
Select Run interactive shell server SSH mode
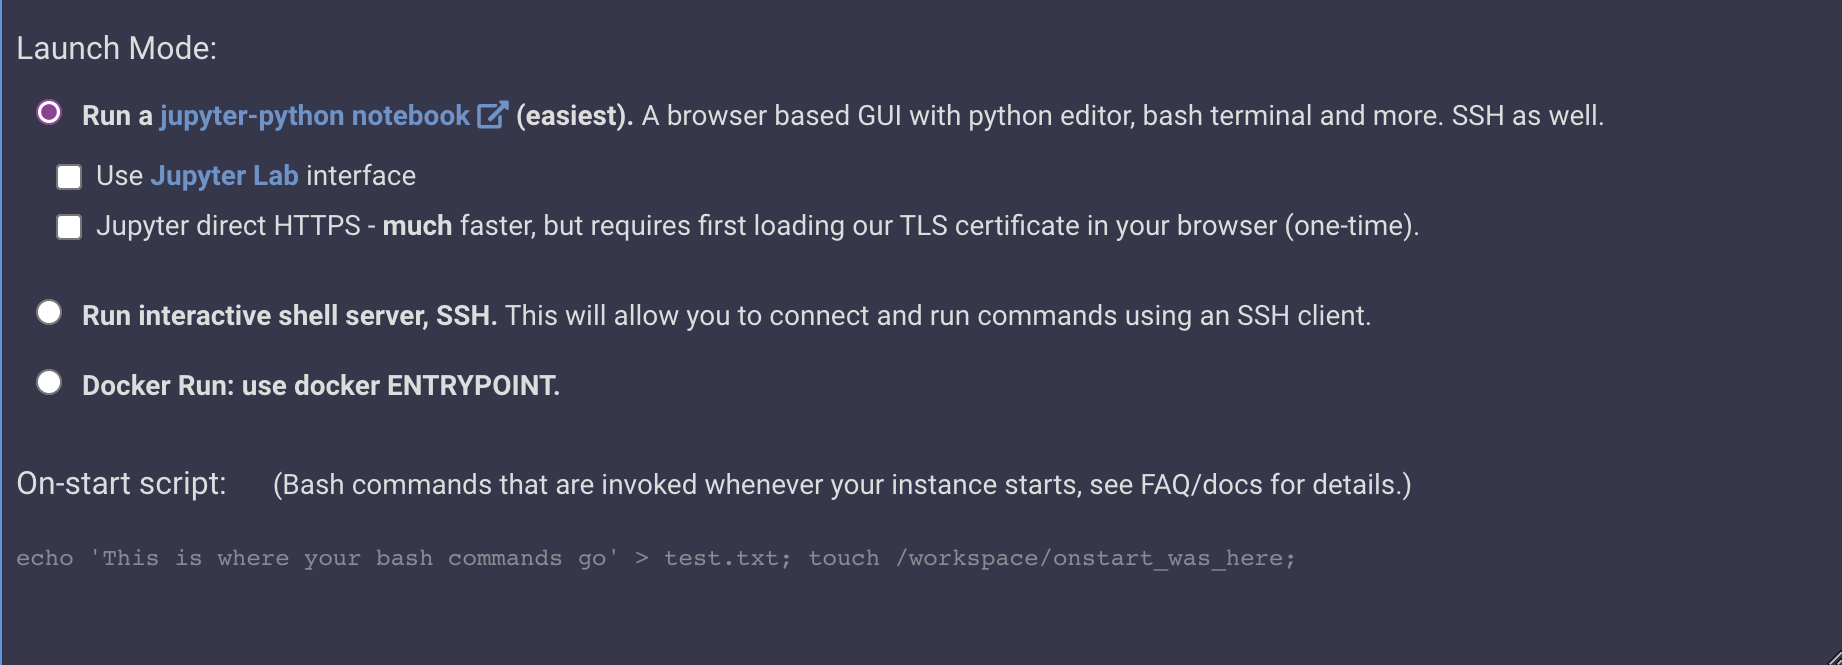[x=47, y=313]
